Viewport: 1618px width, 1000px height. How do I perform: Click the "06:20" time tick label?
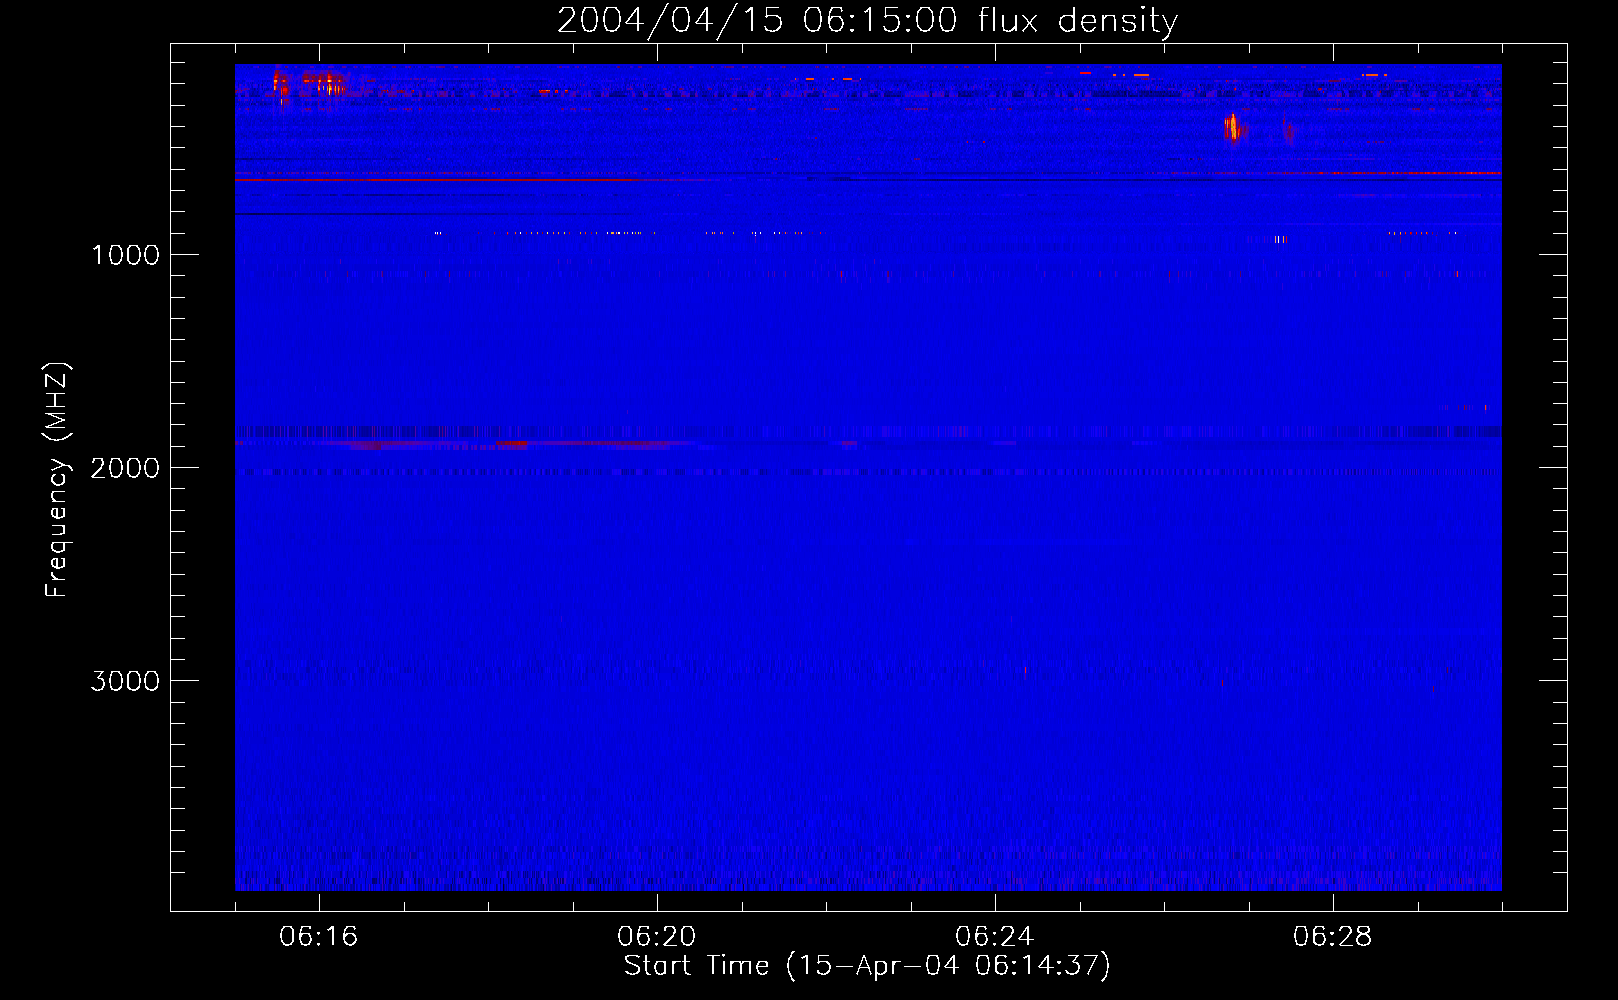click(657, 937)
